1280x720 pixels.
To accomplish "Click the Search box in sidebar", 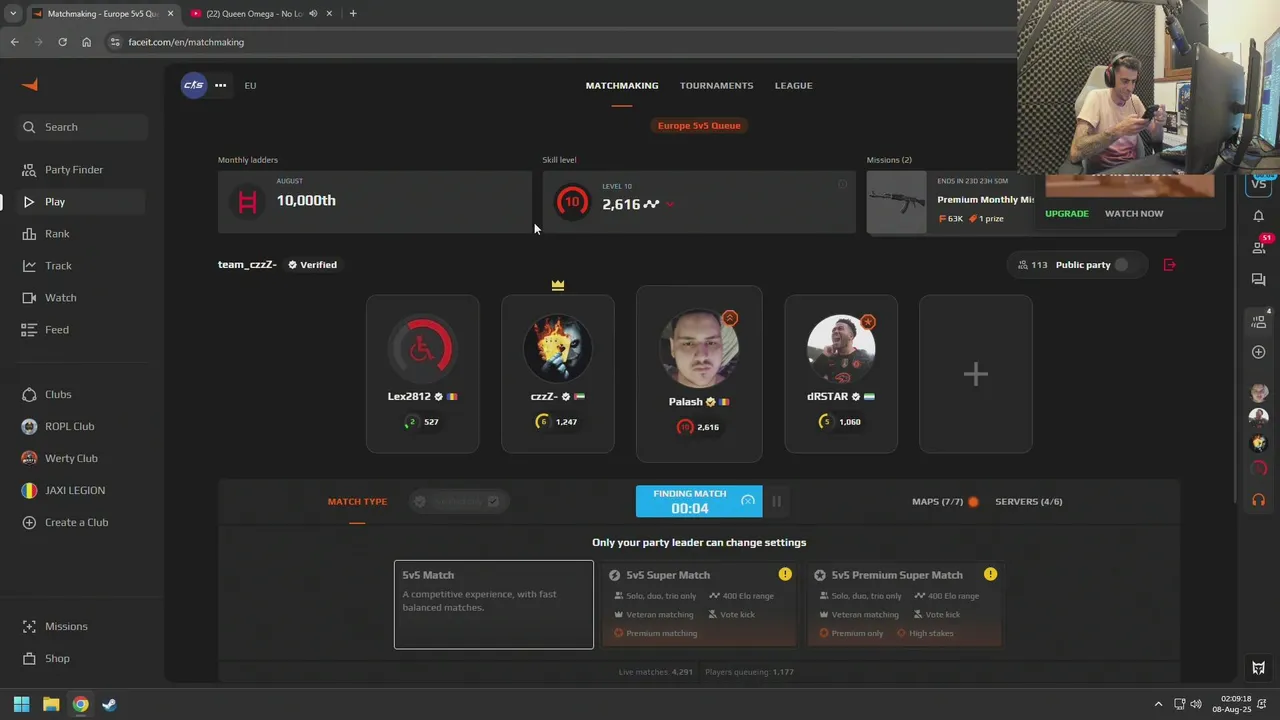I will (x=82, y=127).
